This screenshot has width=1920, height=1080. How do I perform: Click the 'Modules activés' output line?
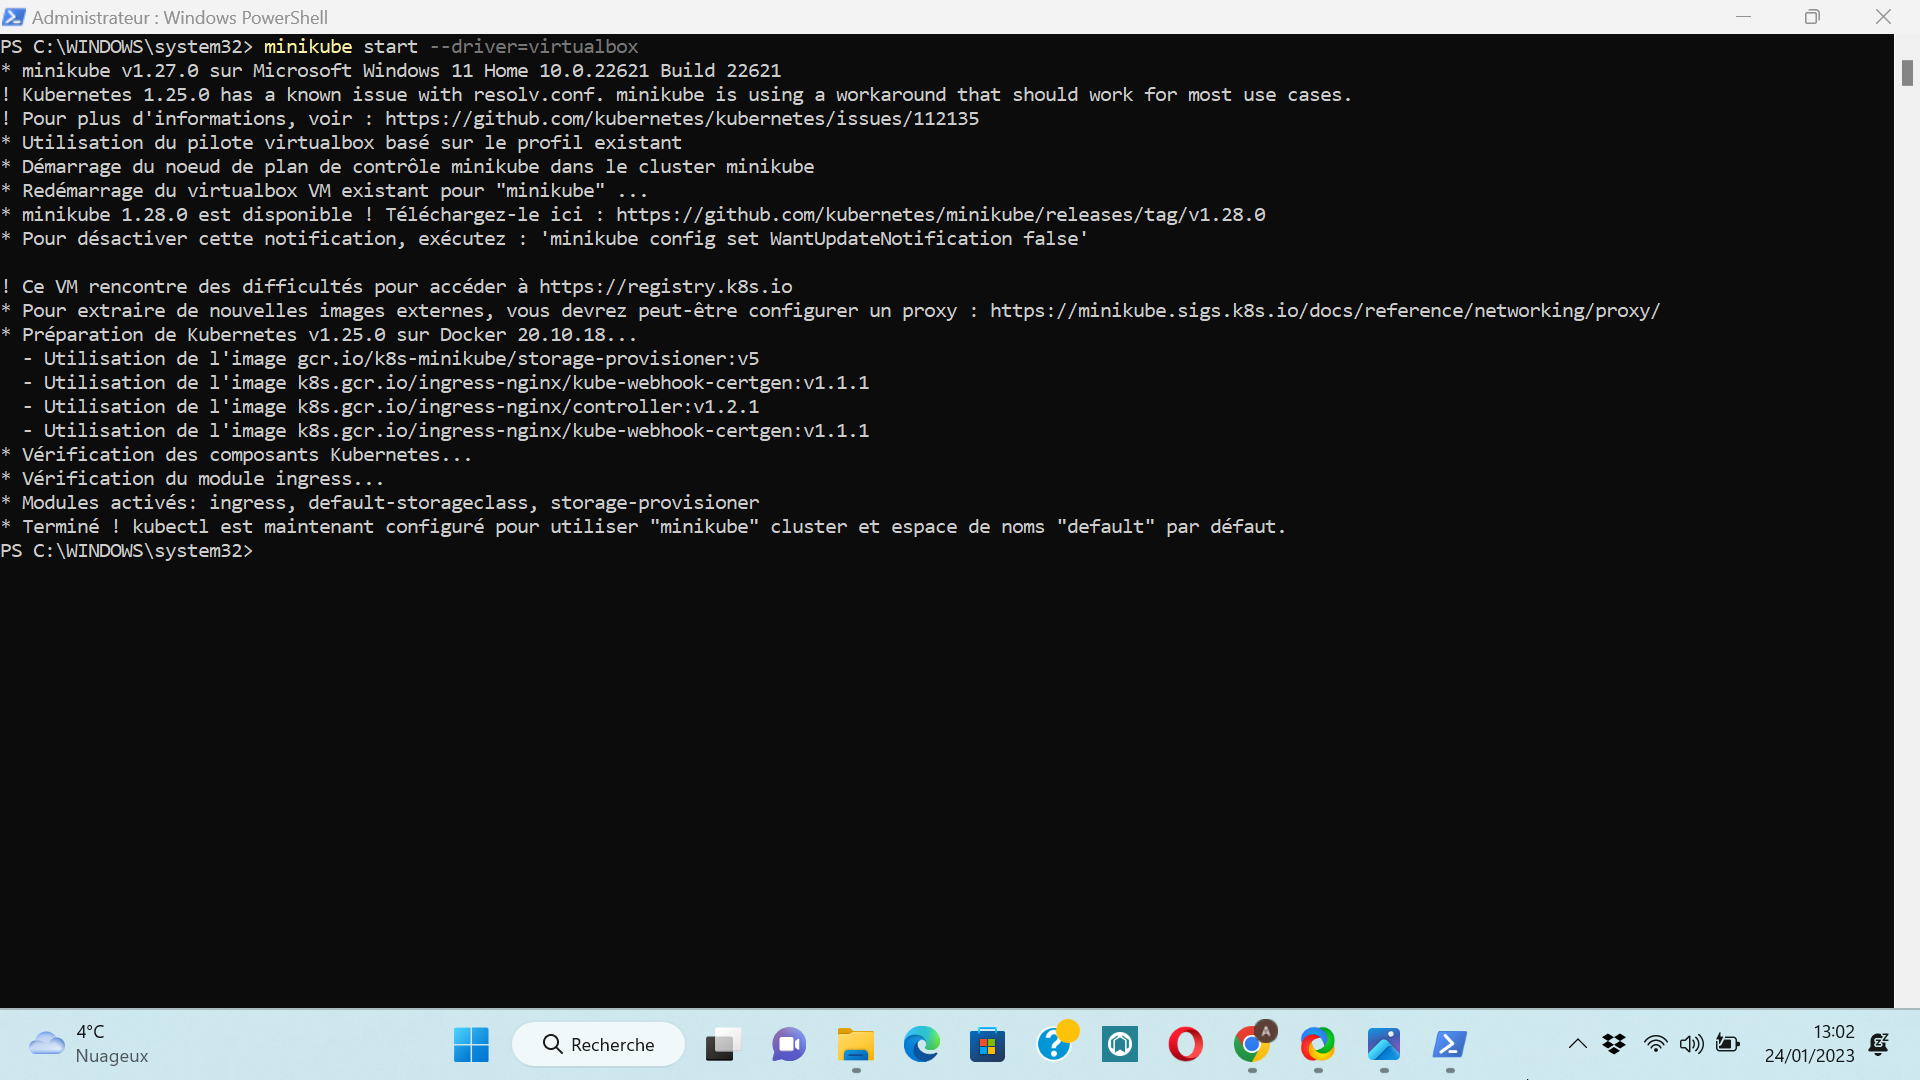380,503
